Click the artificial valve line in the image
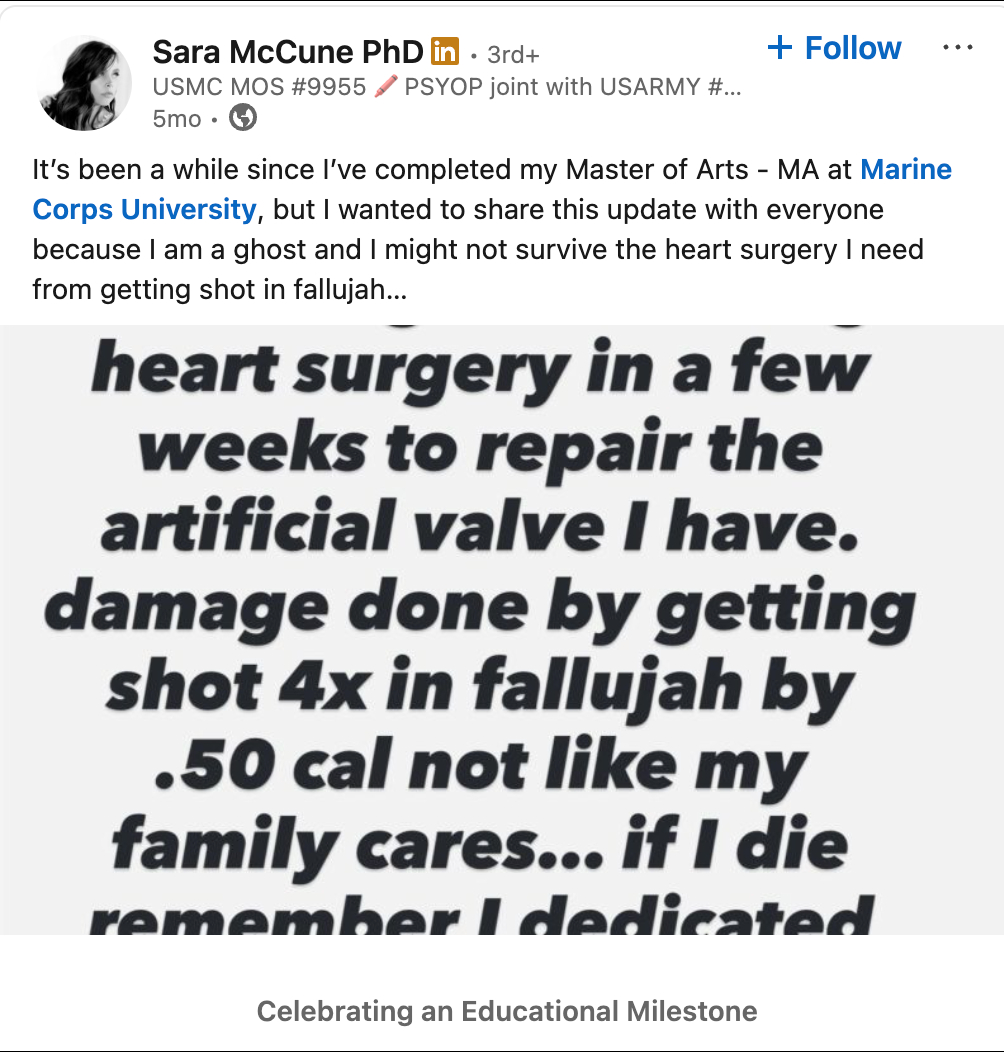Viewport: 1004px width, 1052px height. 479,528
